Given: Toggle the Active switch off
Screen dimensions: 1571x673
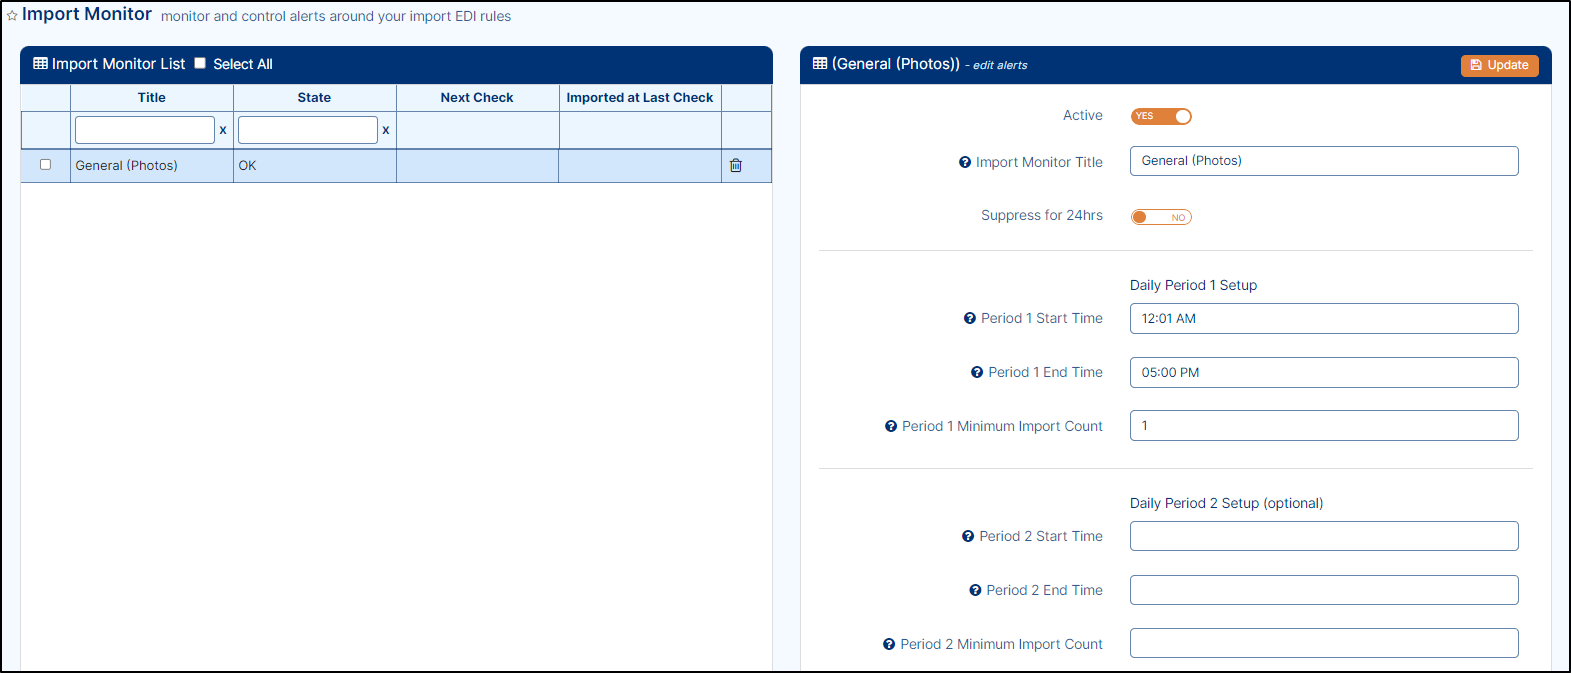Looking at the screenshot, I should 1161,116.
